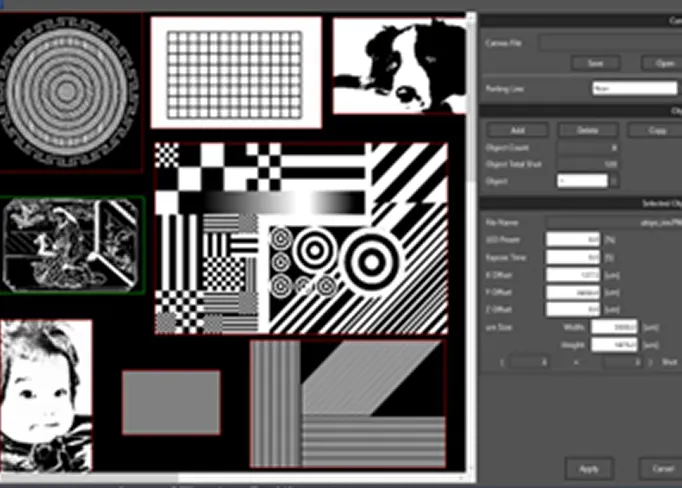
Task: Select the green-bordered woodblock print image
Action: point(71,245)
